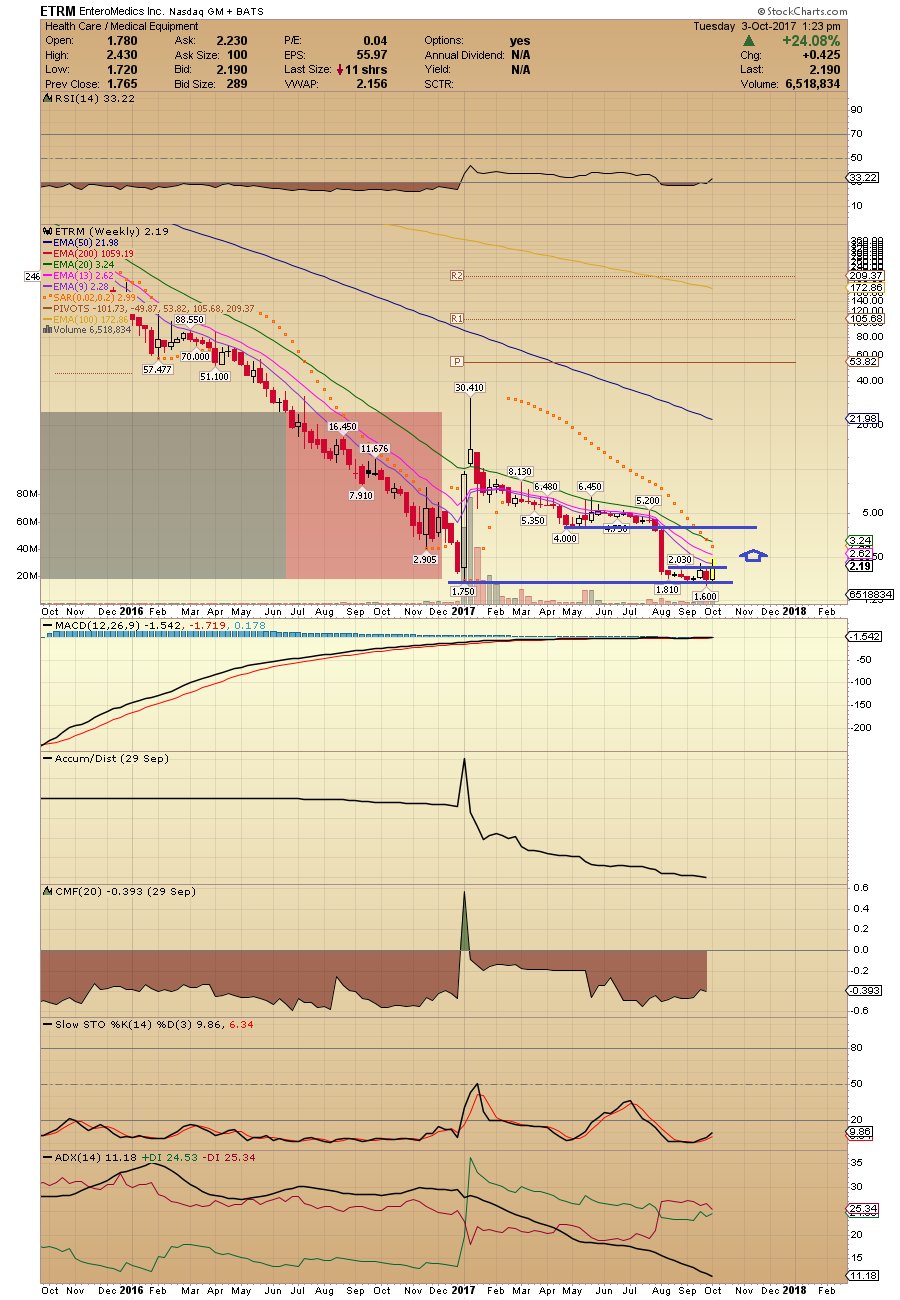Click the 2.905 price label
The width and height of the screenshot is (900, 1300).
[x=425, y=560]
